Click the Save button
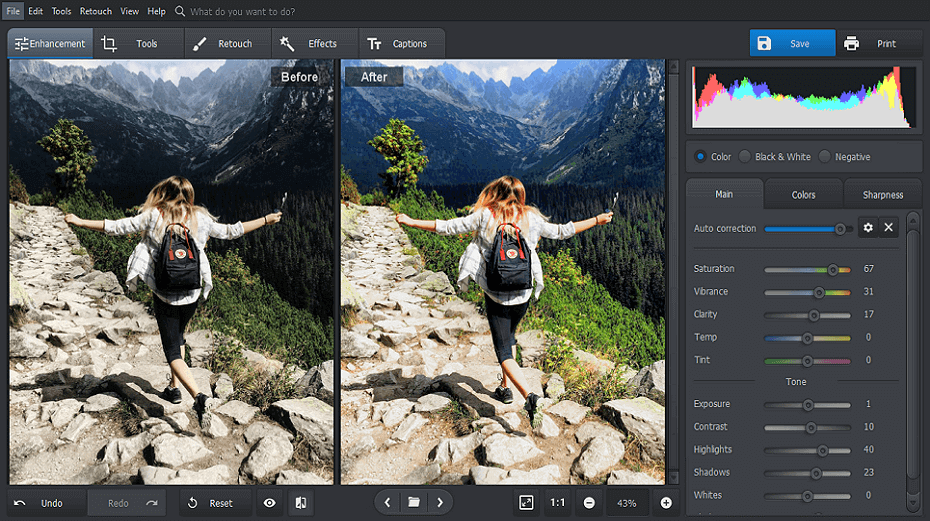 click(x=792, y=44)
